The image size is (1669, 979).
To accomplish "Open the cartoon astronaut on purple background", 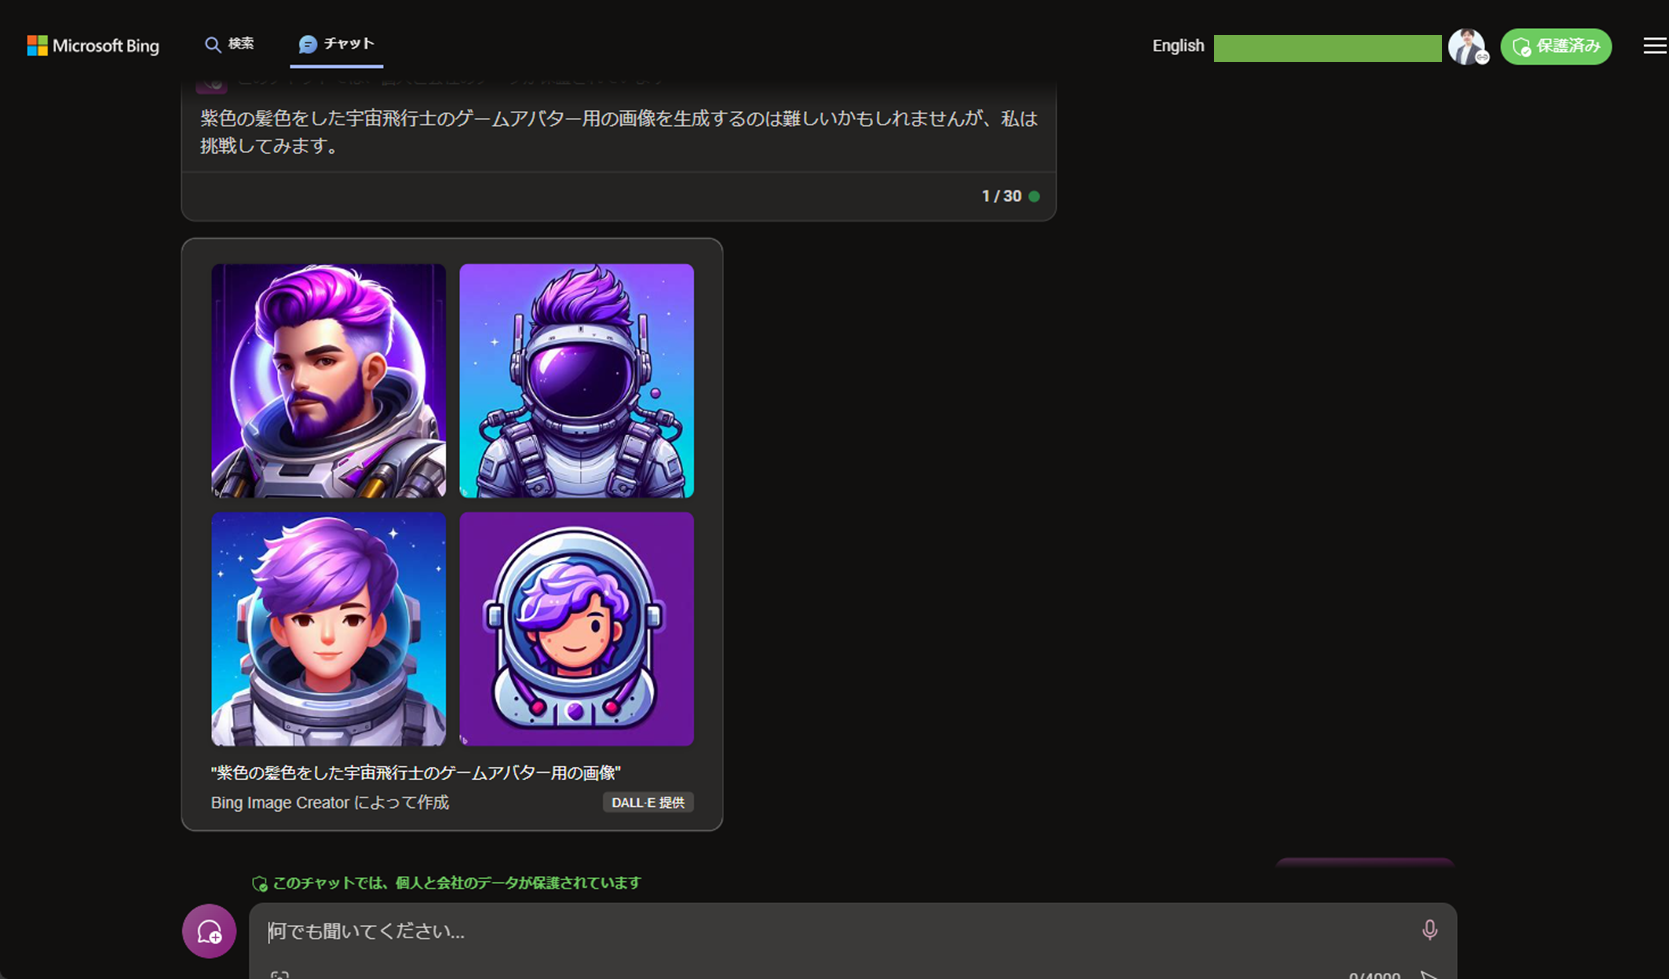I will (x=577, y=629).
